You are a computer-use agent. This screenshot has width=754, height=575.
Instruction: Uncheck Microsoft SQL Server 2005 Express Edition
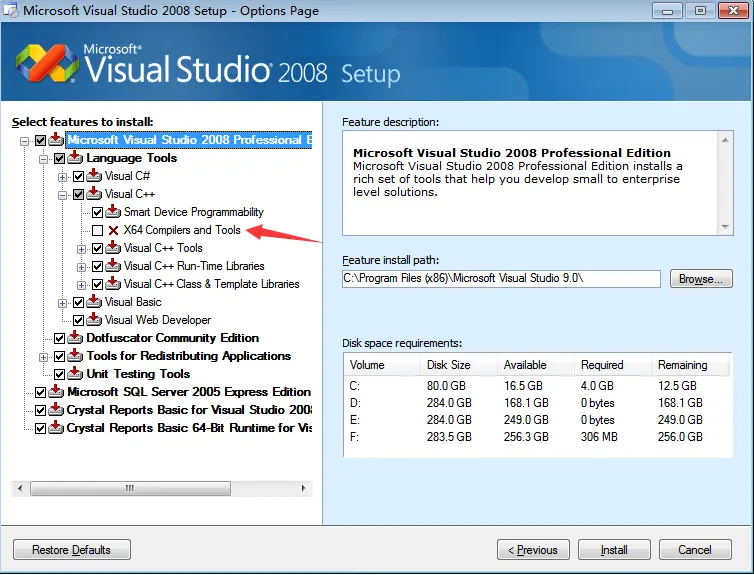coord(40,392)
